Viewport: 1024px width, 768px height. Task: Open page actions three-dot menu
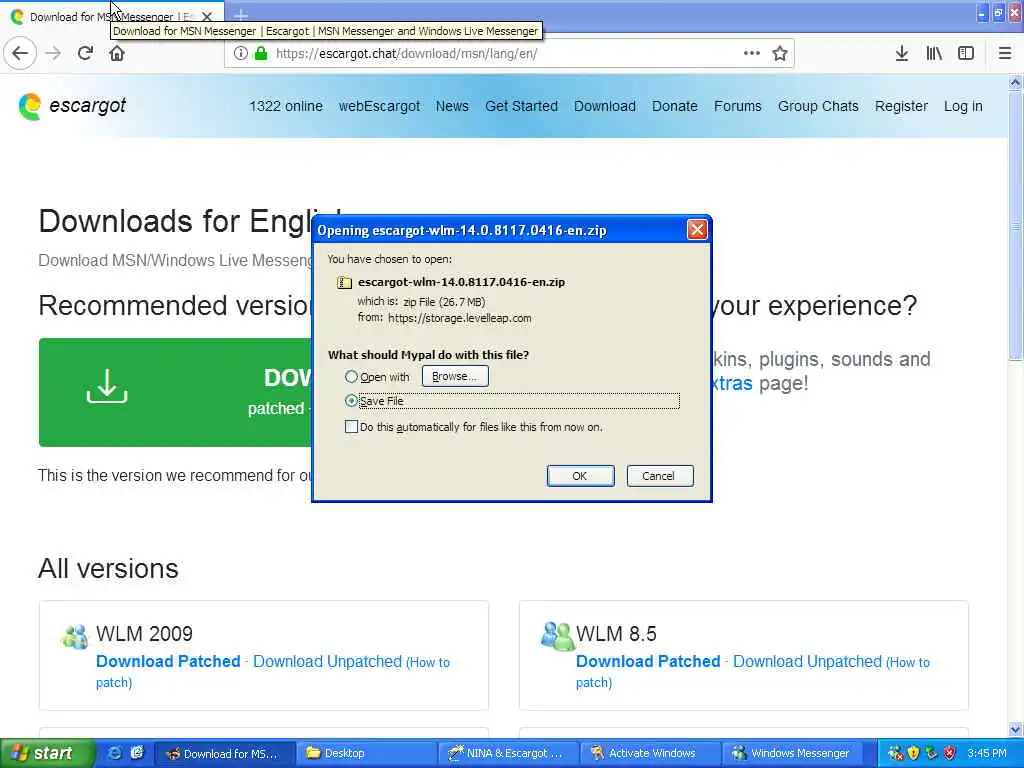(752, 54)
